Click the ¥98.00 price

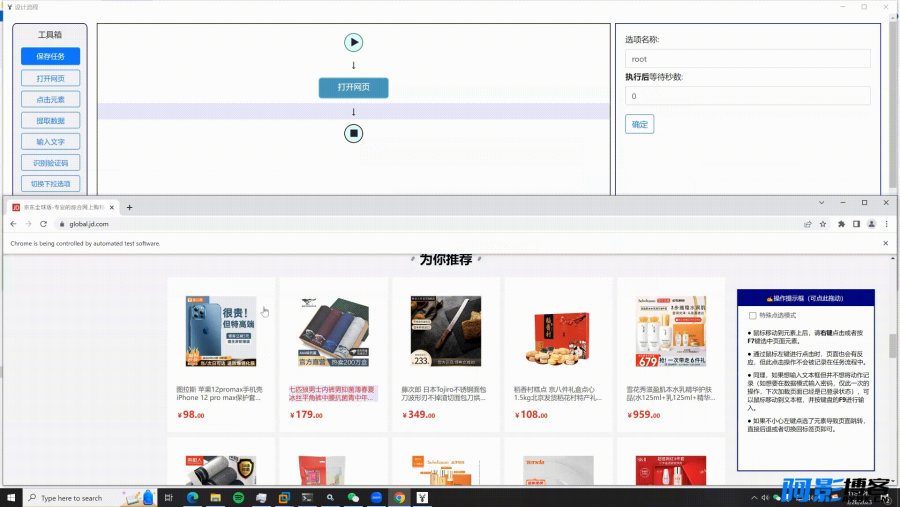pyautogui.click(x=191, y=415)
